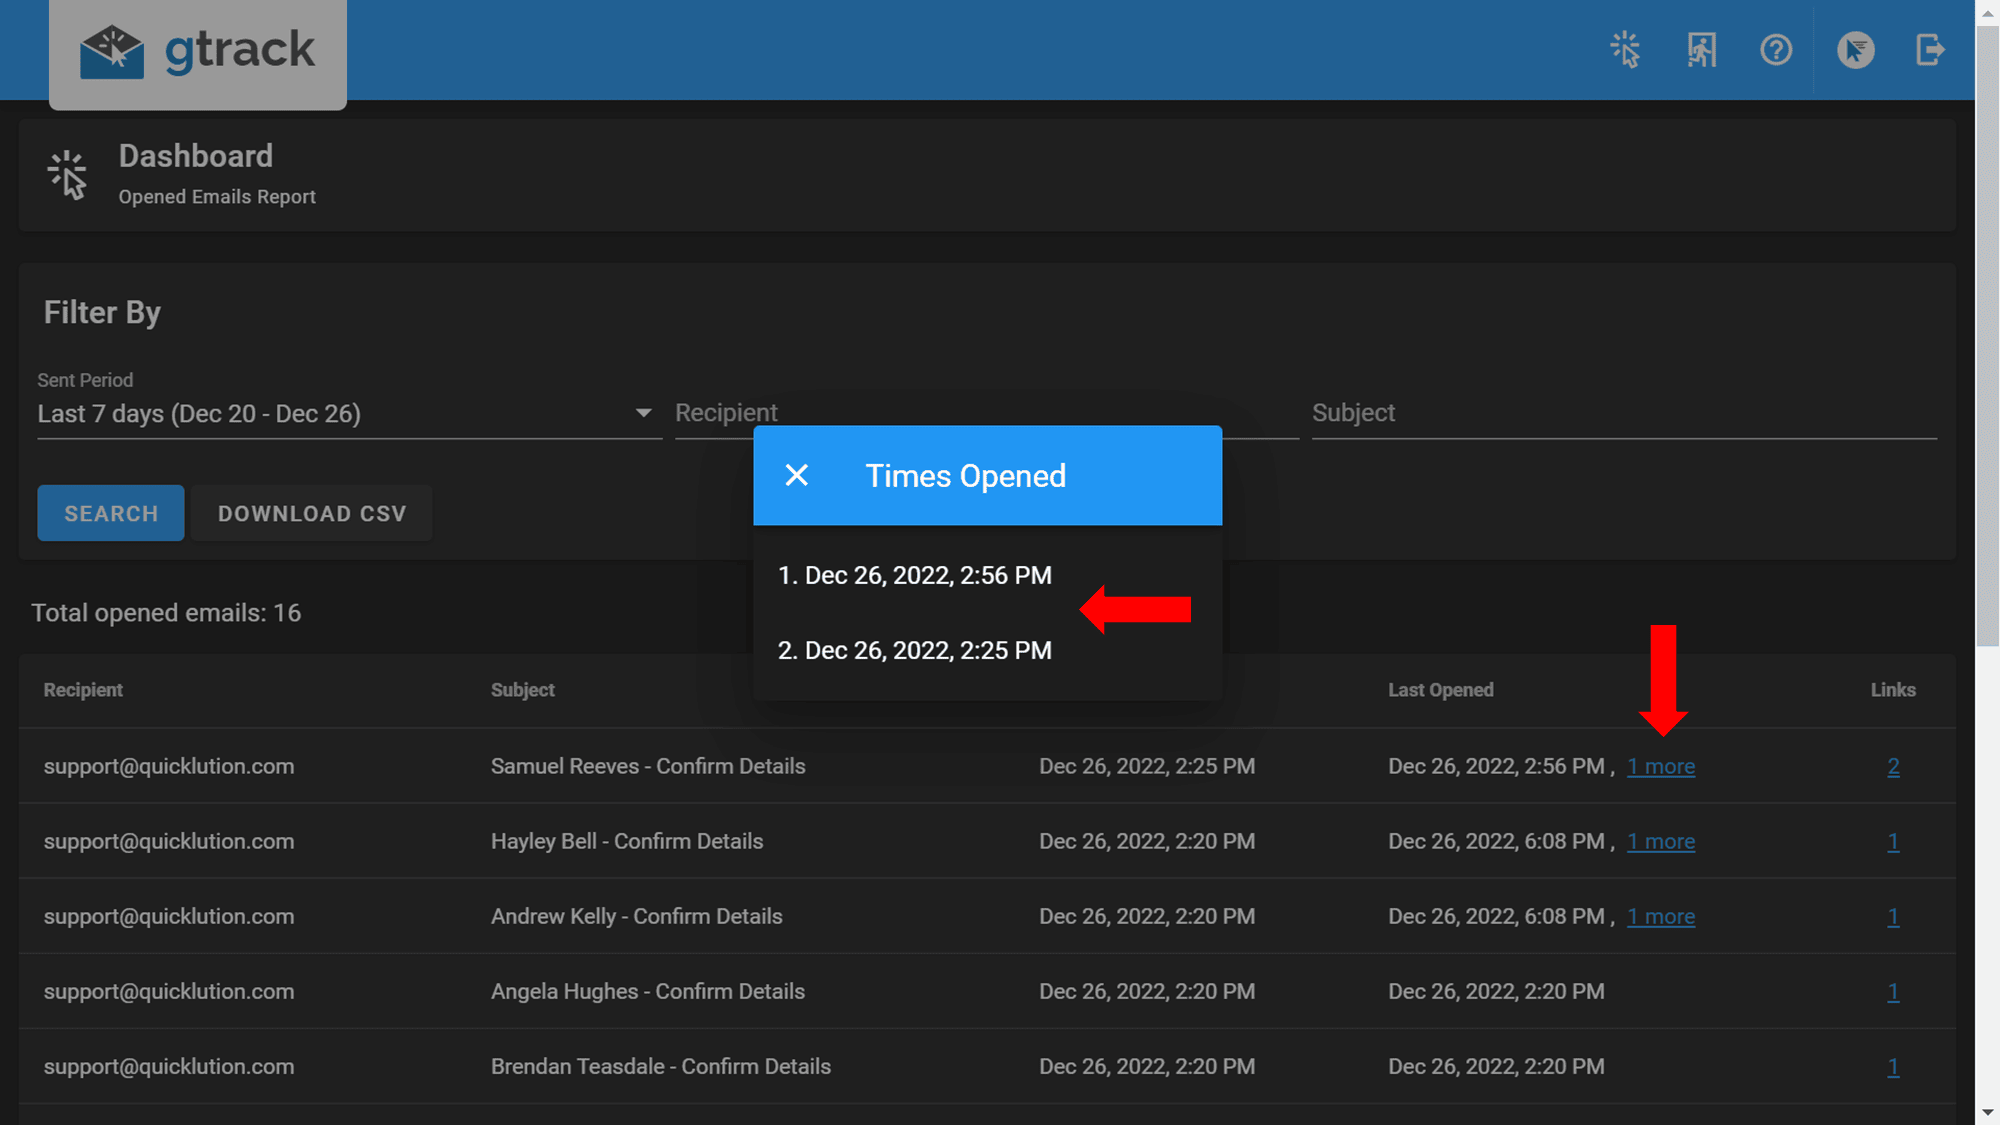Open '1 more' link for Hayley Bell
The width and height of the screenshot is (2000, 1125).
pos(1661,842)
